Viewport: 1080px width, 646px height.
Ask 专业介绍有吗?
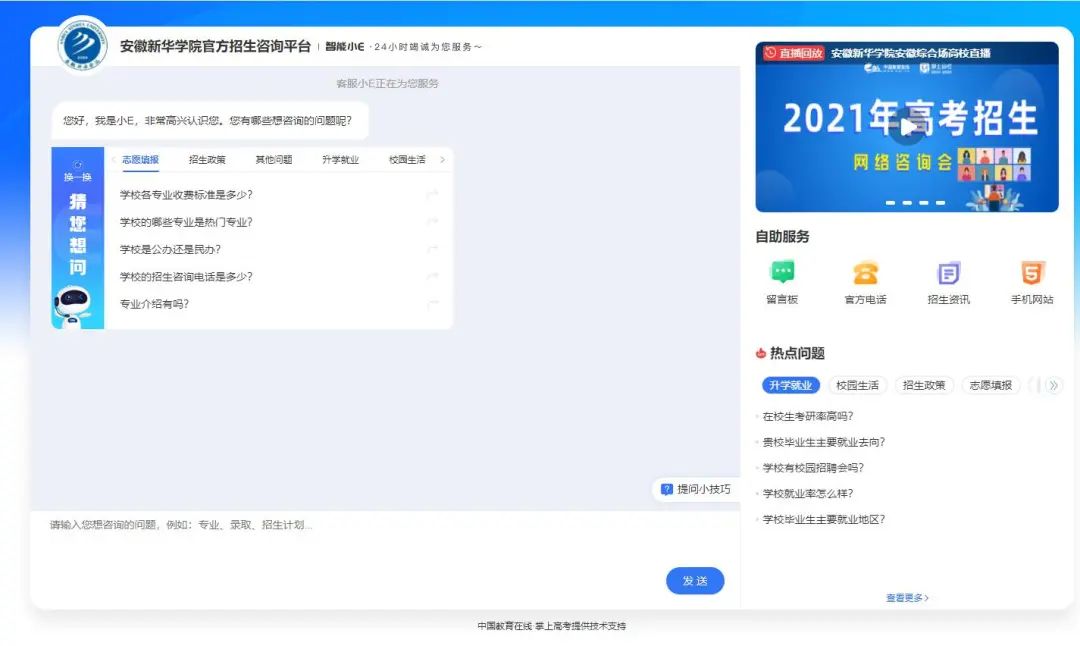coord(154,304)
